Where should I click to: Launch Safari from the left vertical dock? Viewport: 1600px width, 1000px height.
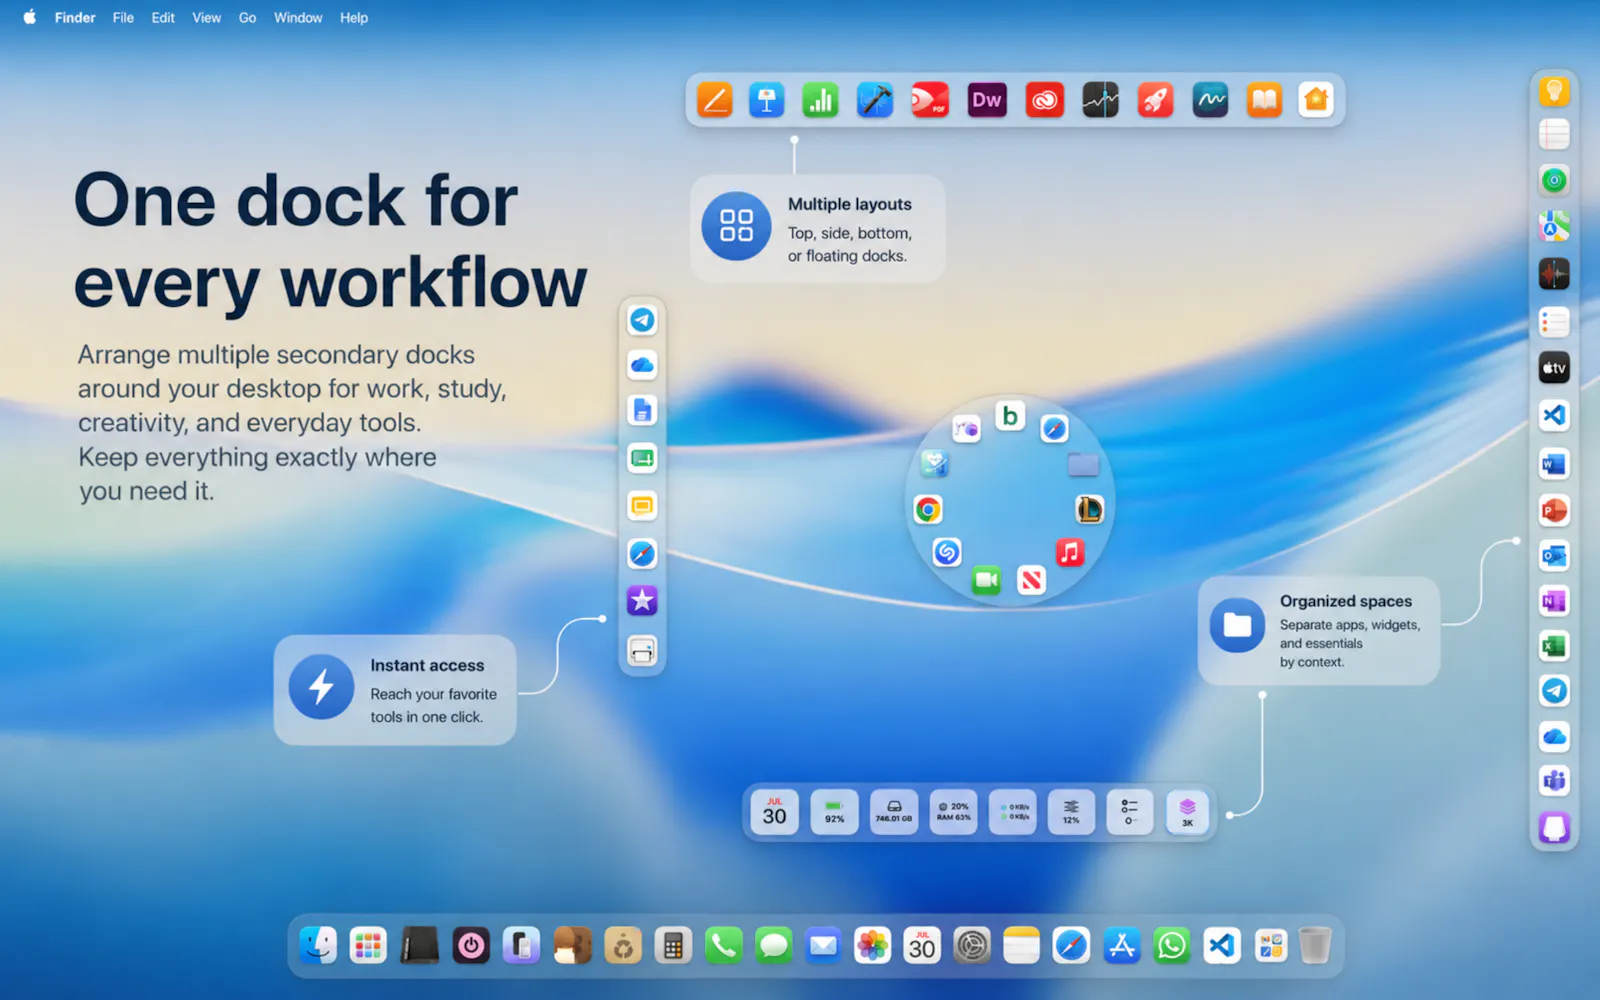point(642,553)
